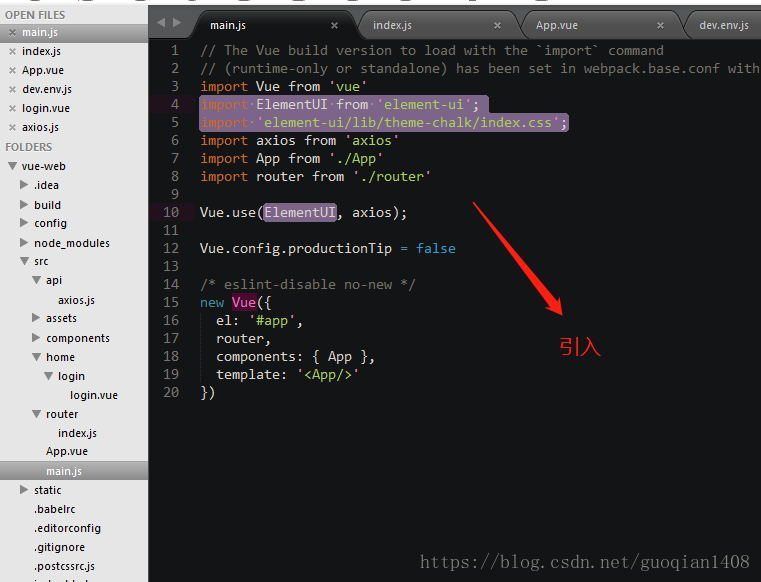The width and height of the screenshot is (761, 582).
Task: Collapse the login folder
Action: pyautogui.click(x=49, y=376)
